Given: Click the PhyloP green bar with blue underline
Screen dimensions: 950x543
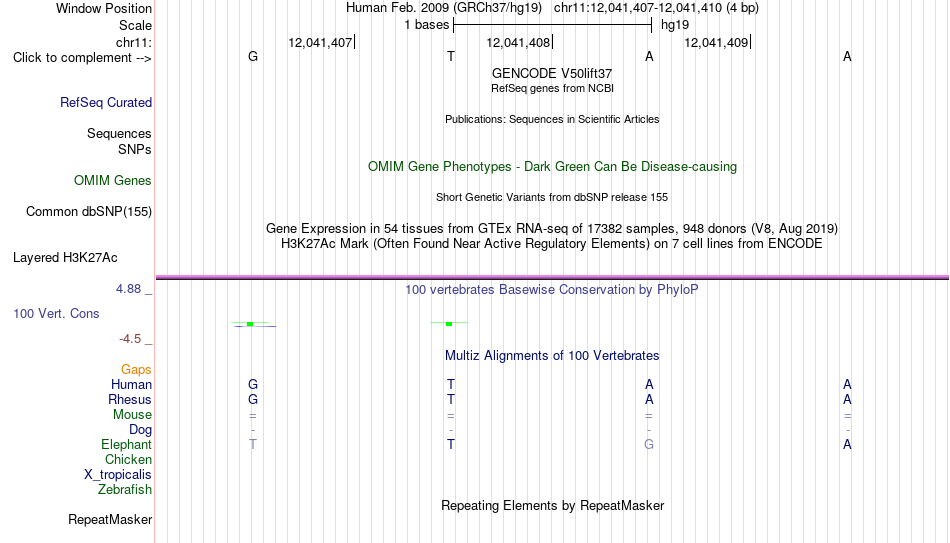Looking at the screenshot, I should coord(253,324).
